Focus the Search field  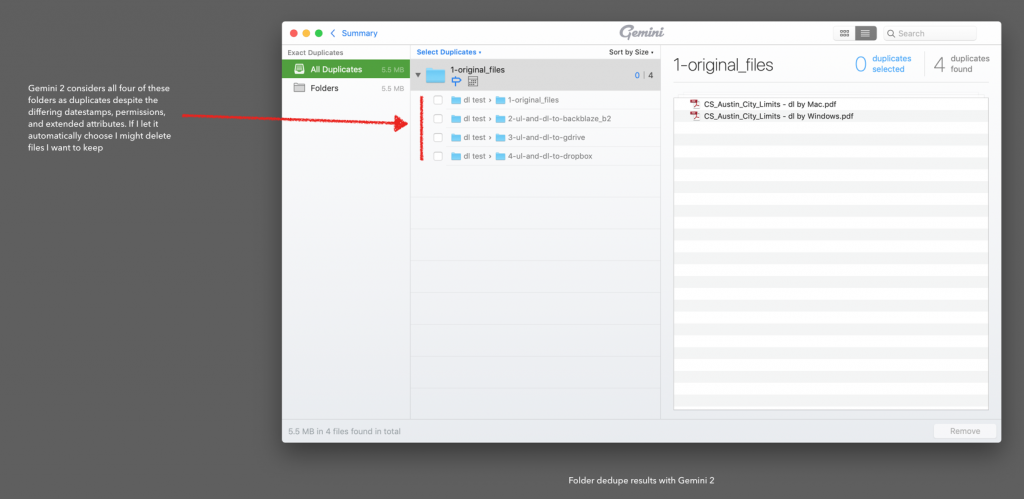[x=930, y=33]
